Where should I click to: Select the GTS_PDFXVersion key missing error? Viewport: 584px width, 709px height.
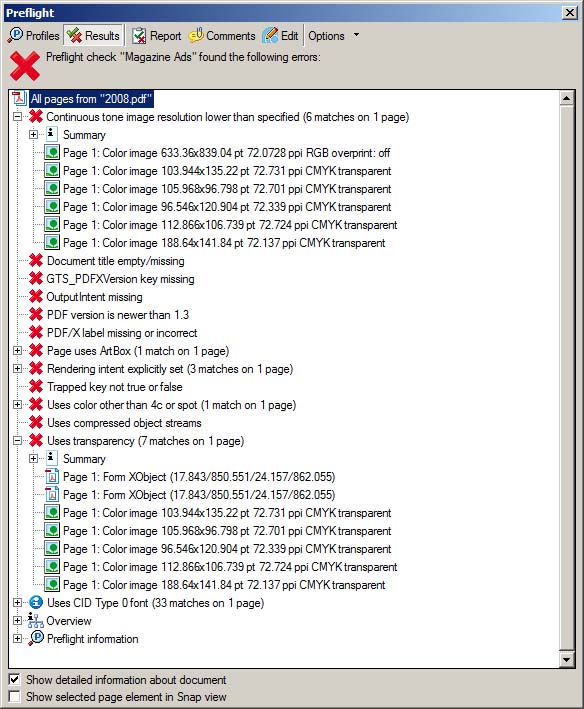[x=121, y=279]
